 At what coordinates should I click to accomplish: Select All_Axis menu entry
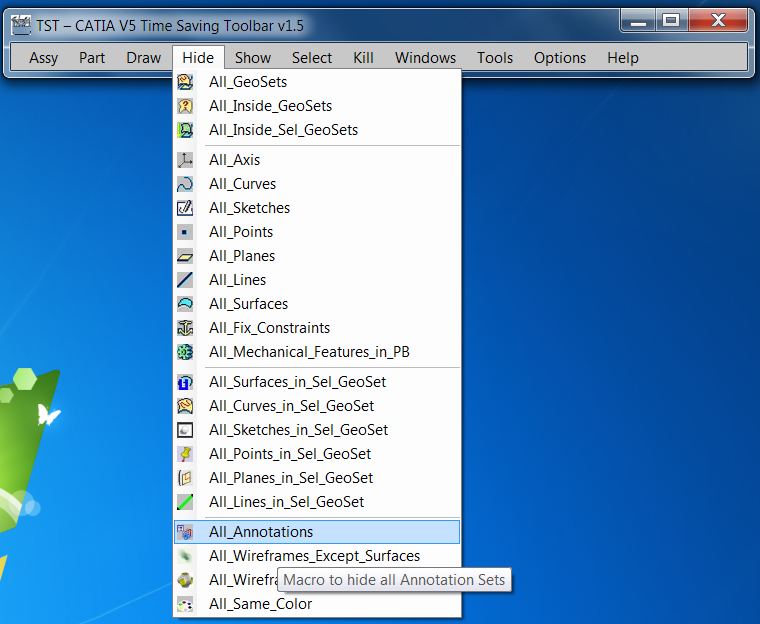coord(317,160)
